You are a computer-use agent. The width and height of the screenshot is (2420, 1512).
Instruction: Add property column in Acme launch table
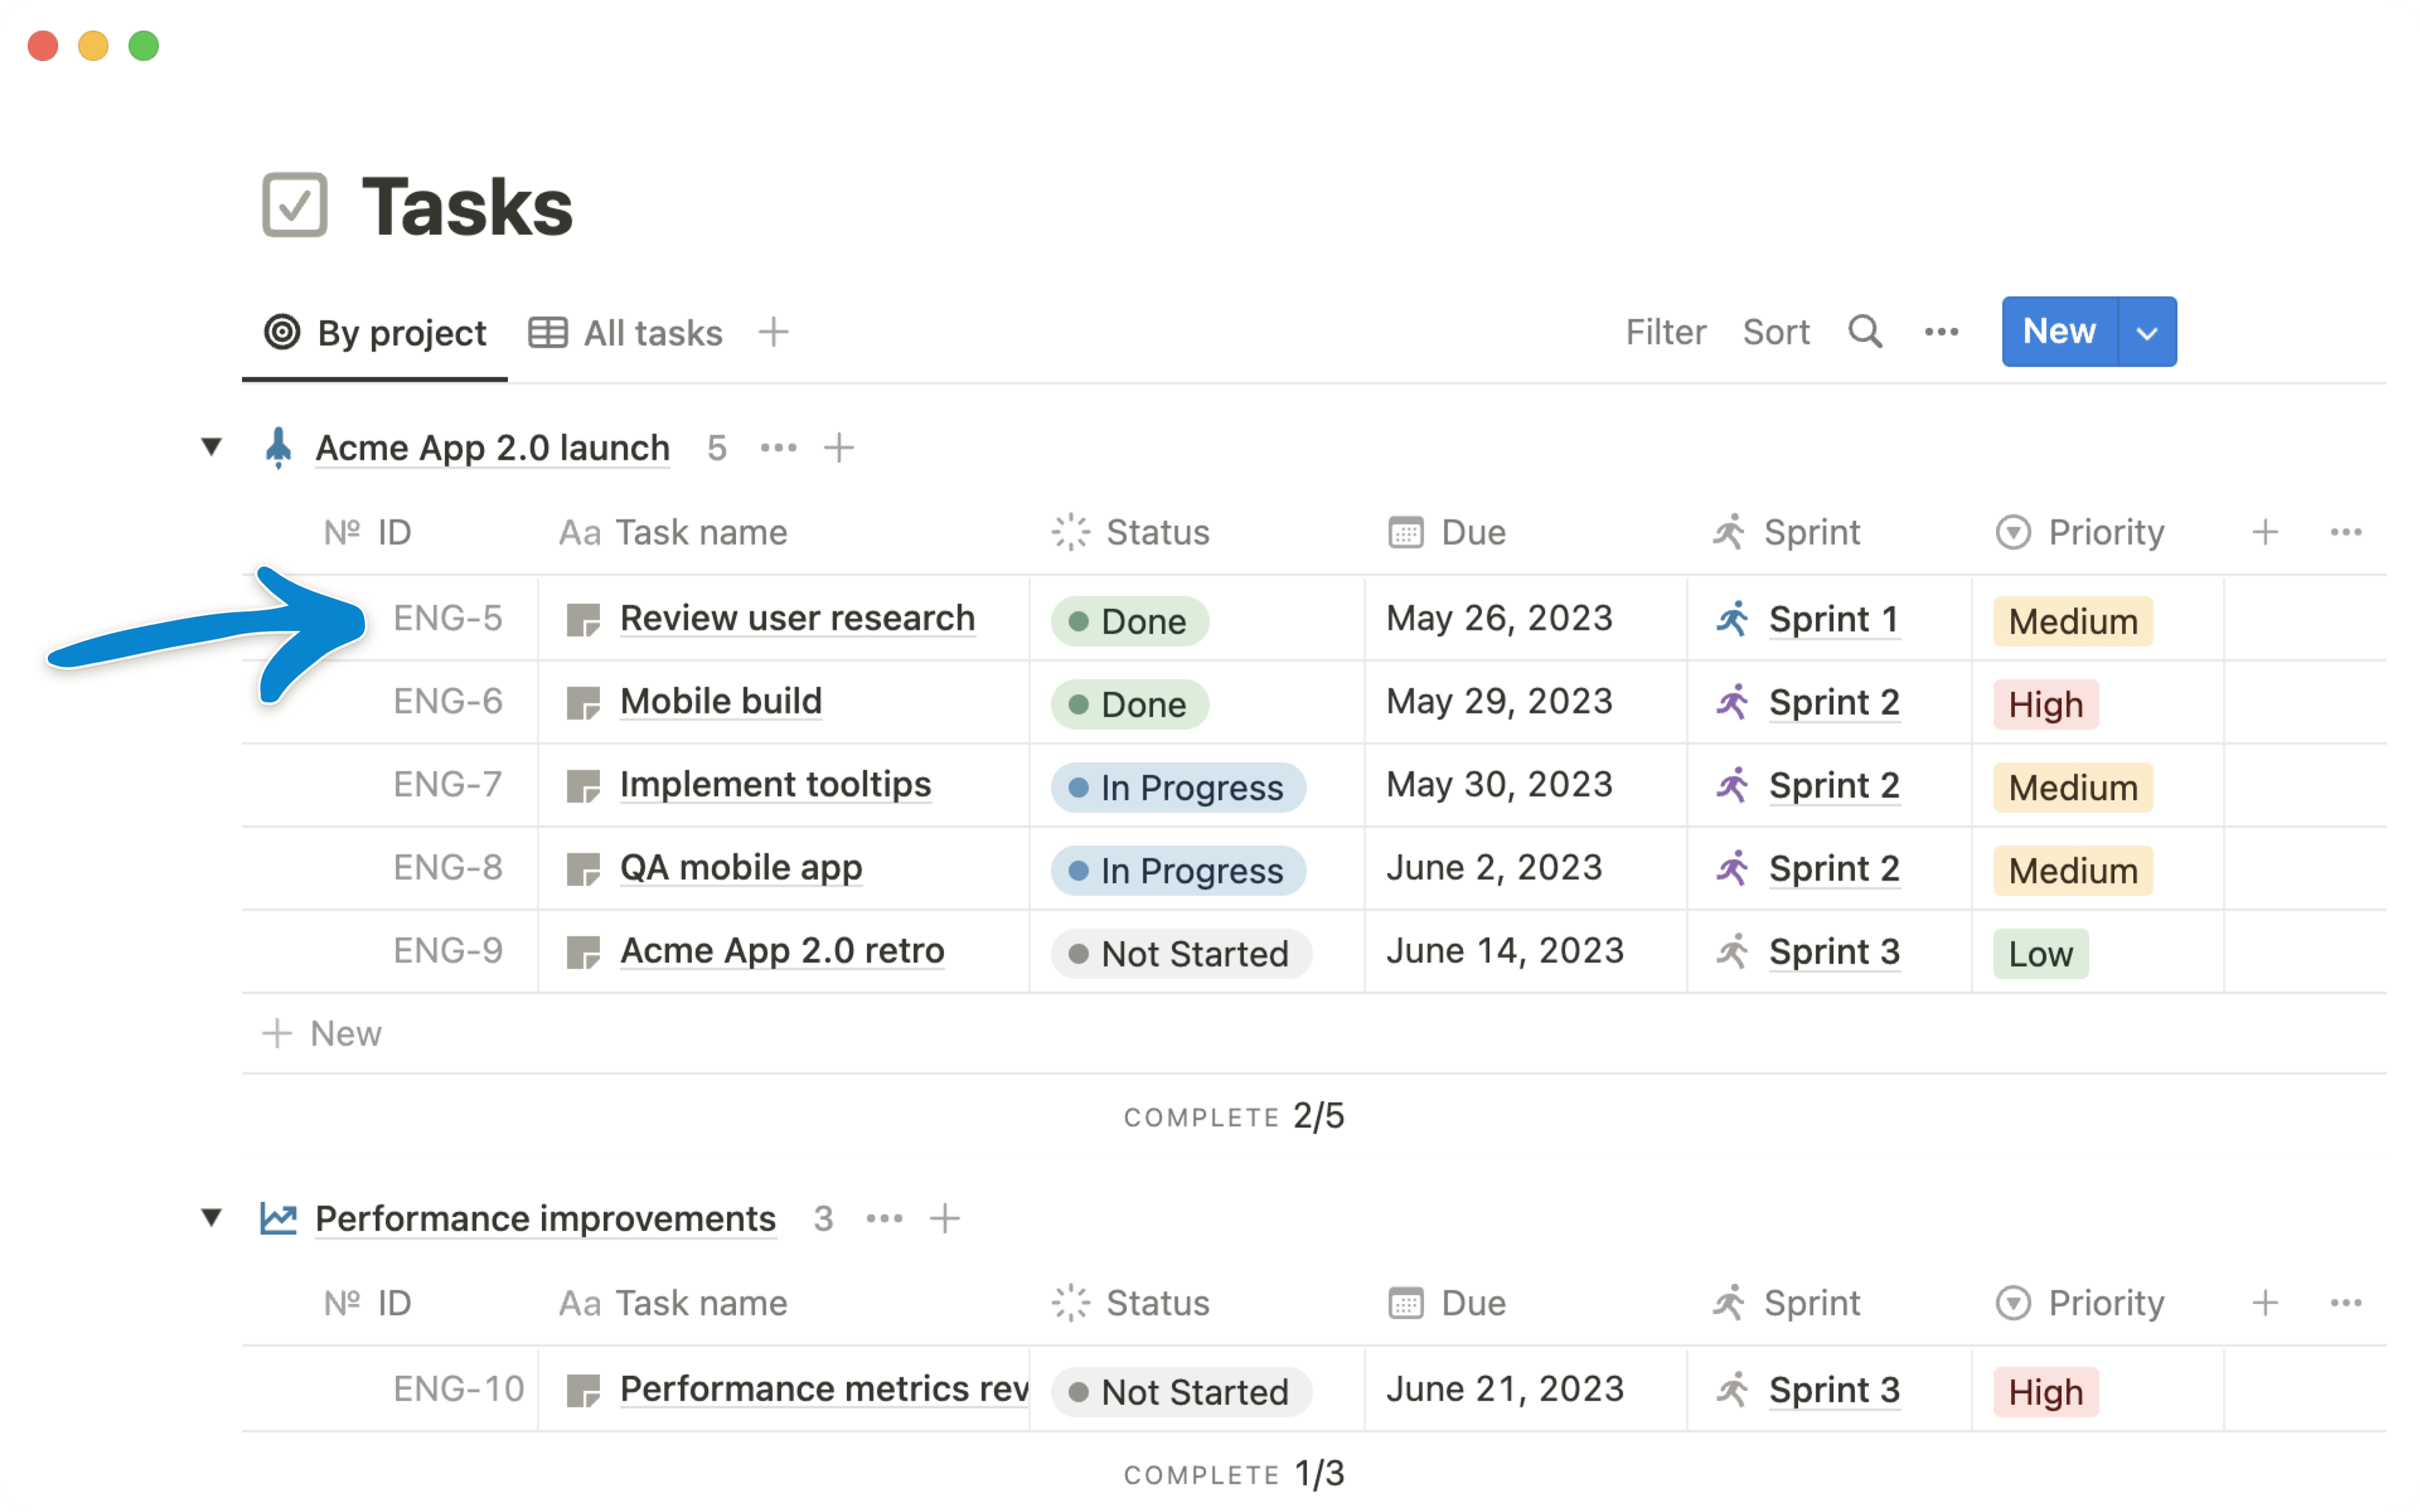[x=2265, y=532]
